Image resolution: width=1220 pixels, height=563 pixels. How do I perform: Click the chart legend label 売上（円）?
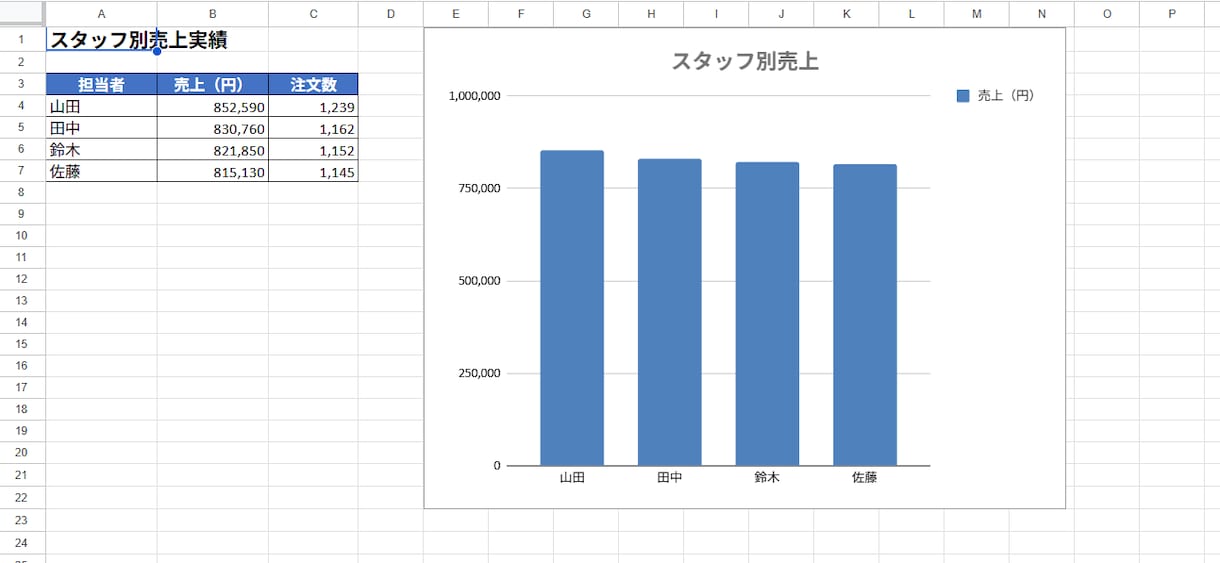pos(1005,96)
